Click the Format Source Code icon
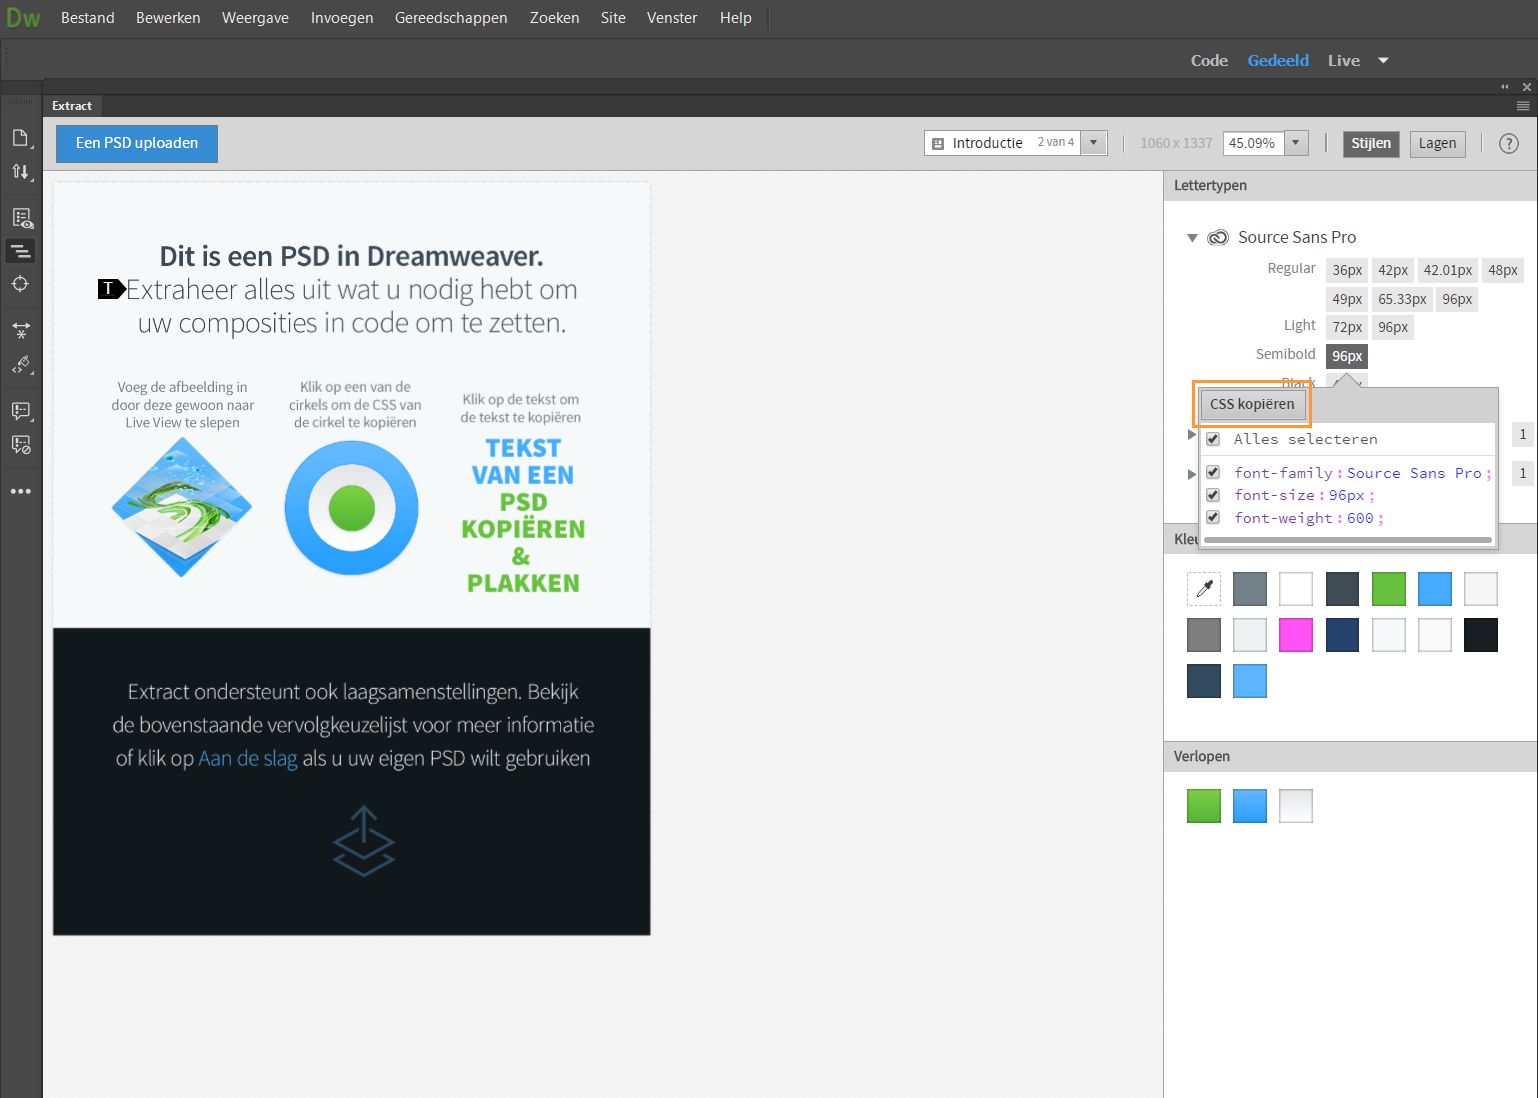This screenshot has width=1538, height=1098. point(21,365)
